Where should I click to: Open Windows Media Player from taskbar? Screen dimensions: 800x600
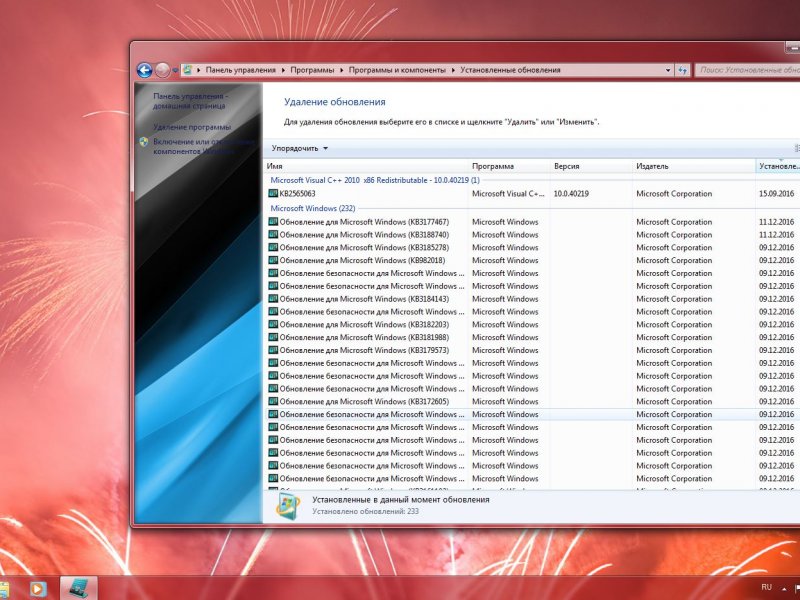point(38,589)
